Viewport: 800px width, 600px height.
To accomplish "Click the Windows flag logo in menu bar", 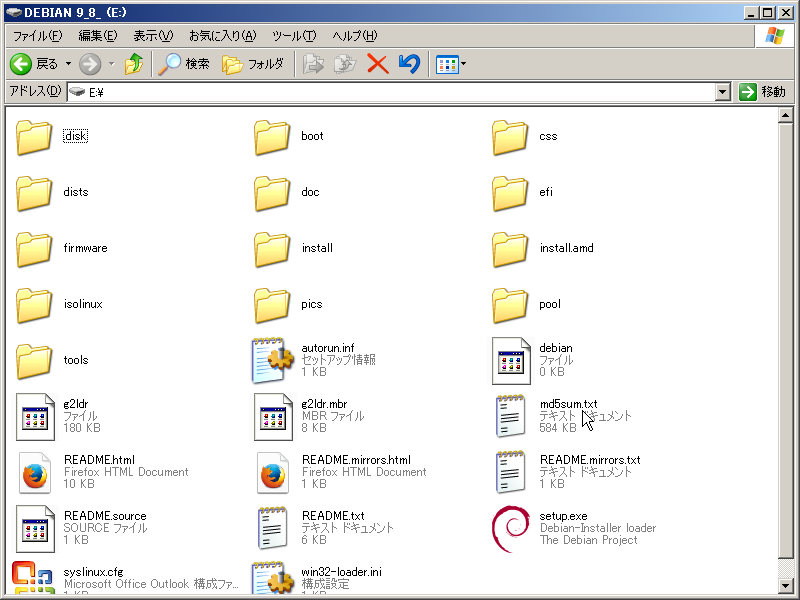I will coord(774,36).
